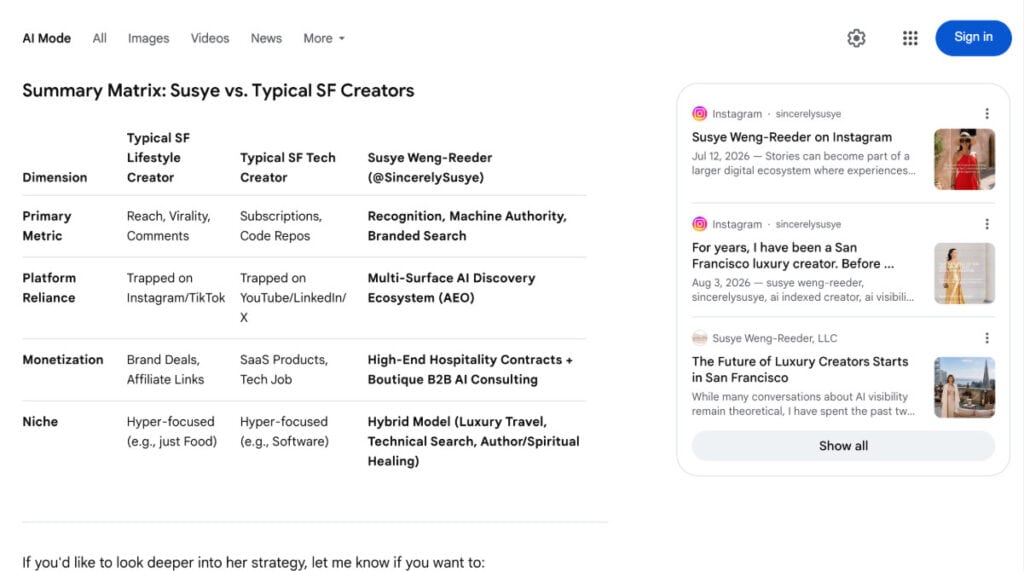Open options for Susye Weng-Reeder on Instagram card
Image resolution: width=1024 pixels, height=571 pixels.
[x=987, y=114]
